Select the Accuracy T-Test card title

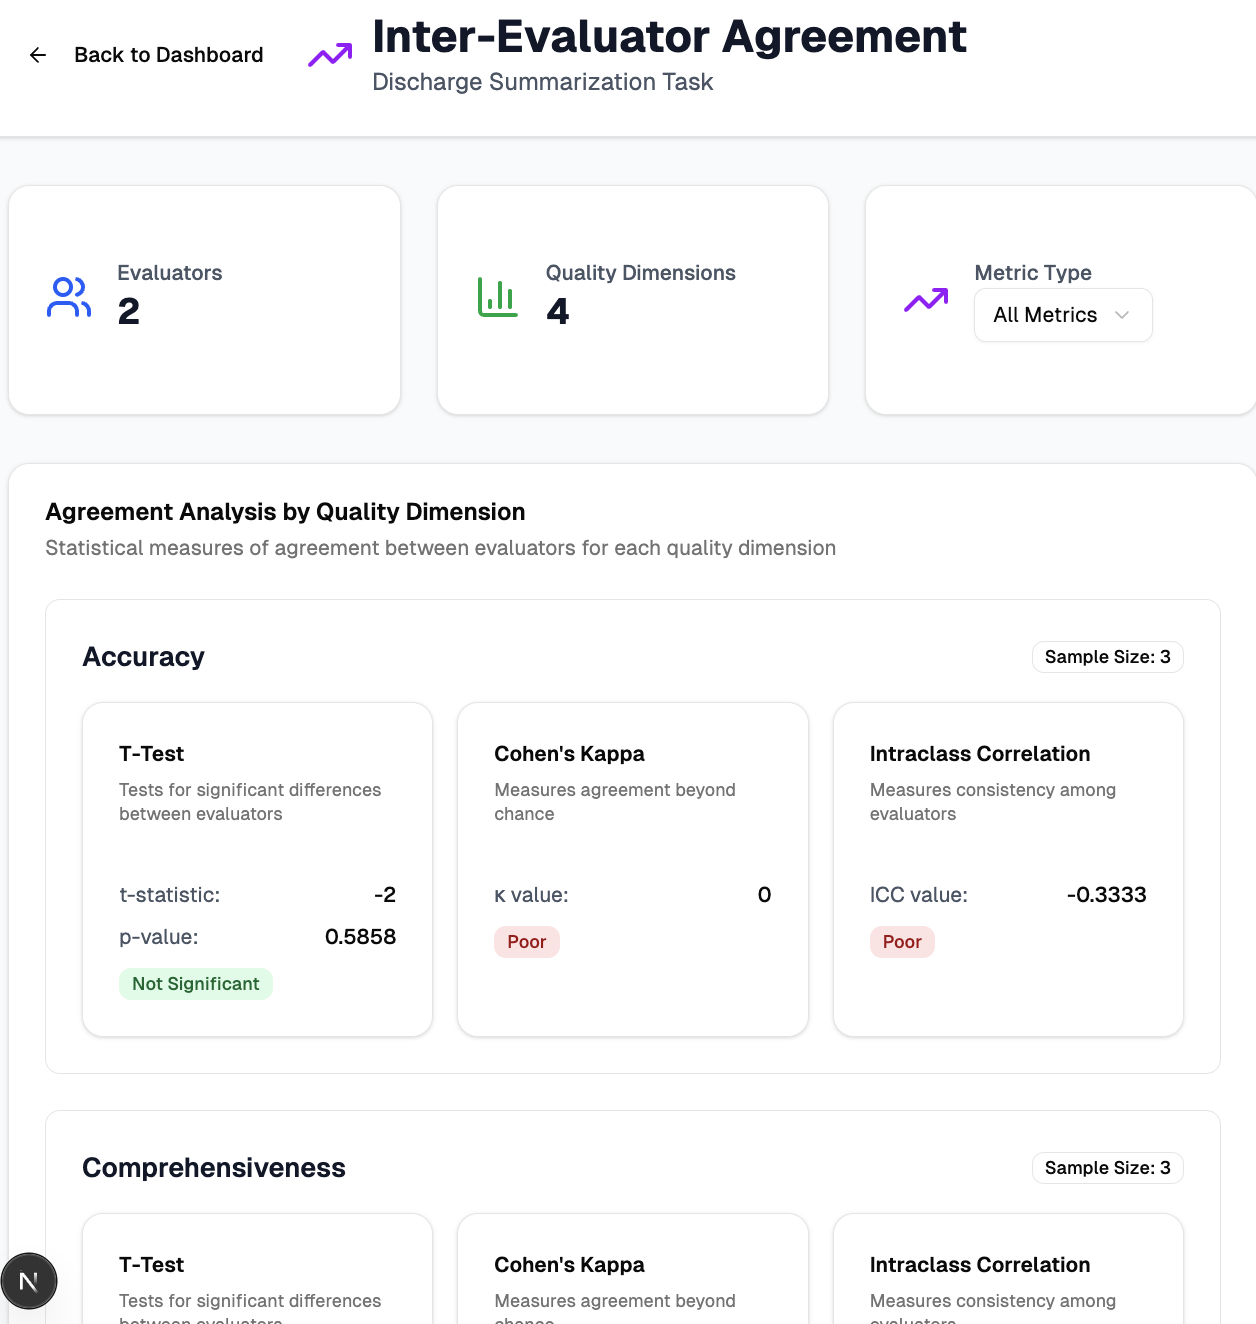tap(152, 754)
